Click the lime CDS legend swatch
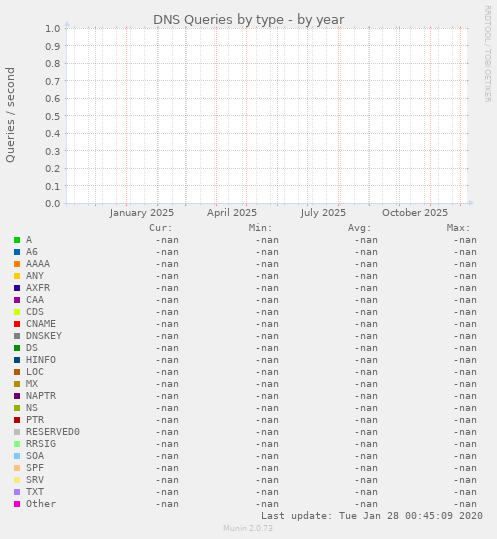The height and width of the screenshot is (539, 497). pos(17,312)
